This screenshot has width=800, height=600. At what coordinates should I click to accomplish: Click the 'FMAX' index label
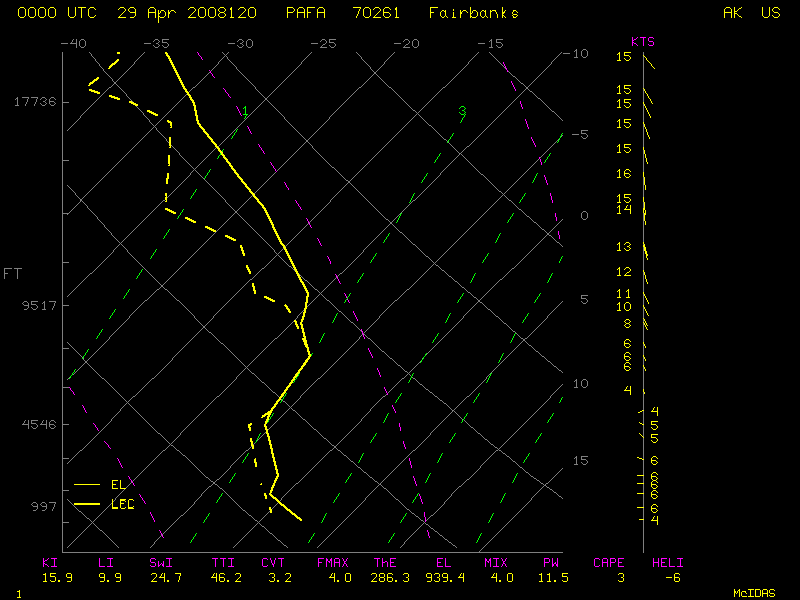[333, 563]
